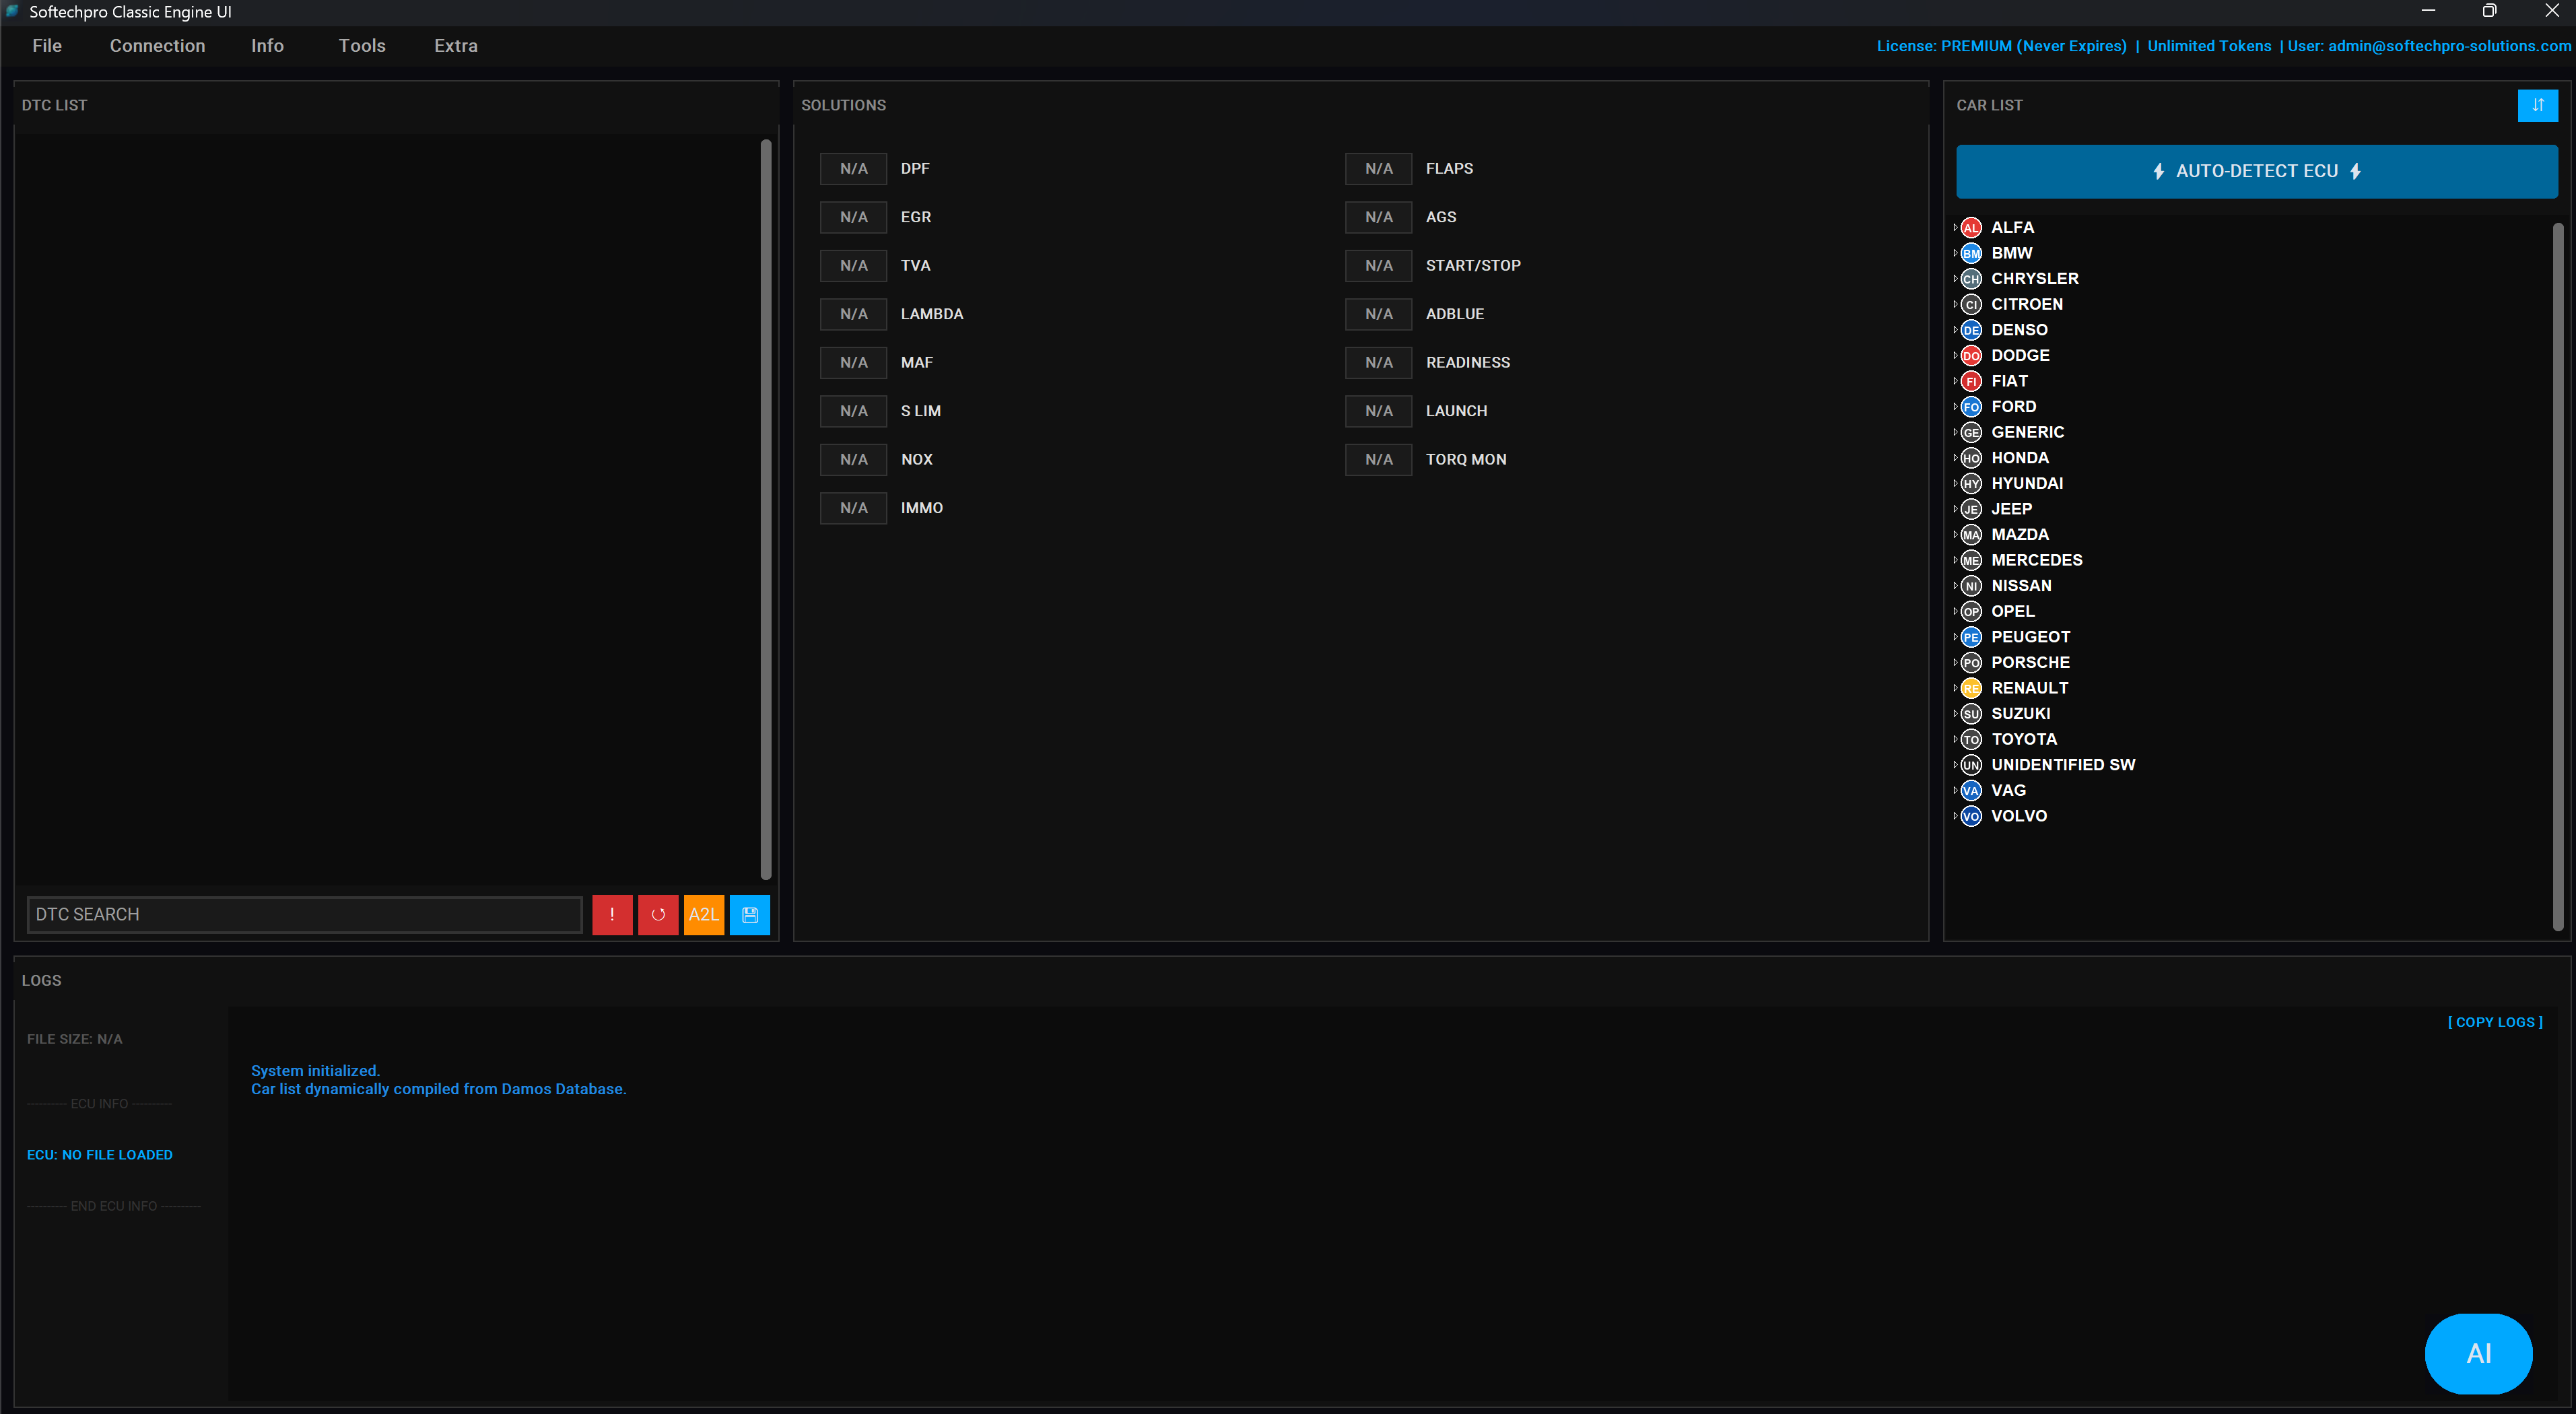Click the Softechpro app icon in title bar

click(12, 11)
